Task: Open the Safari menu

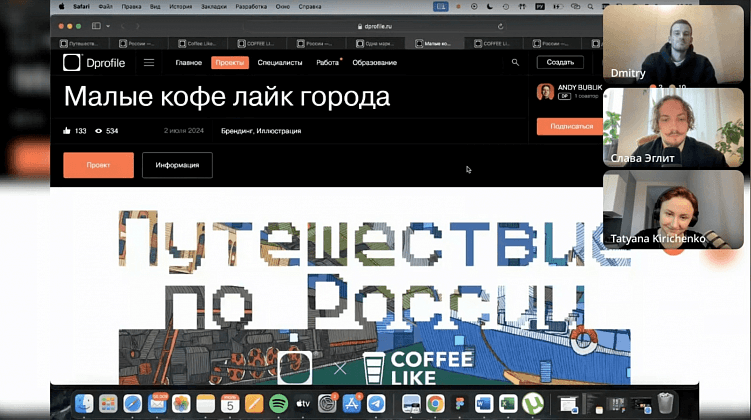Action: (x=81, y=7)
